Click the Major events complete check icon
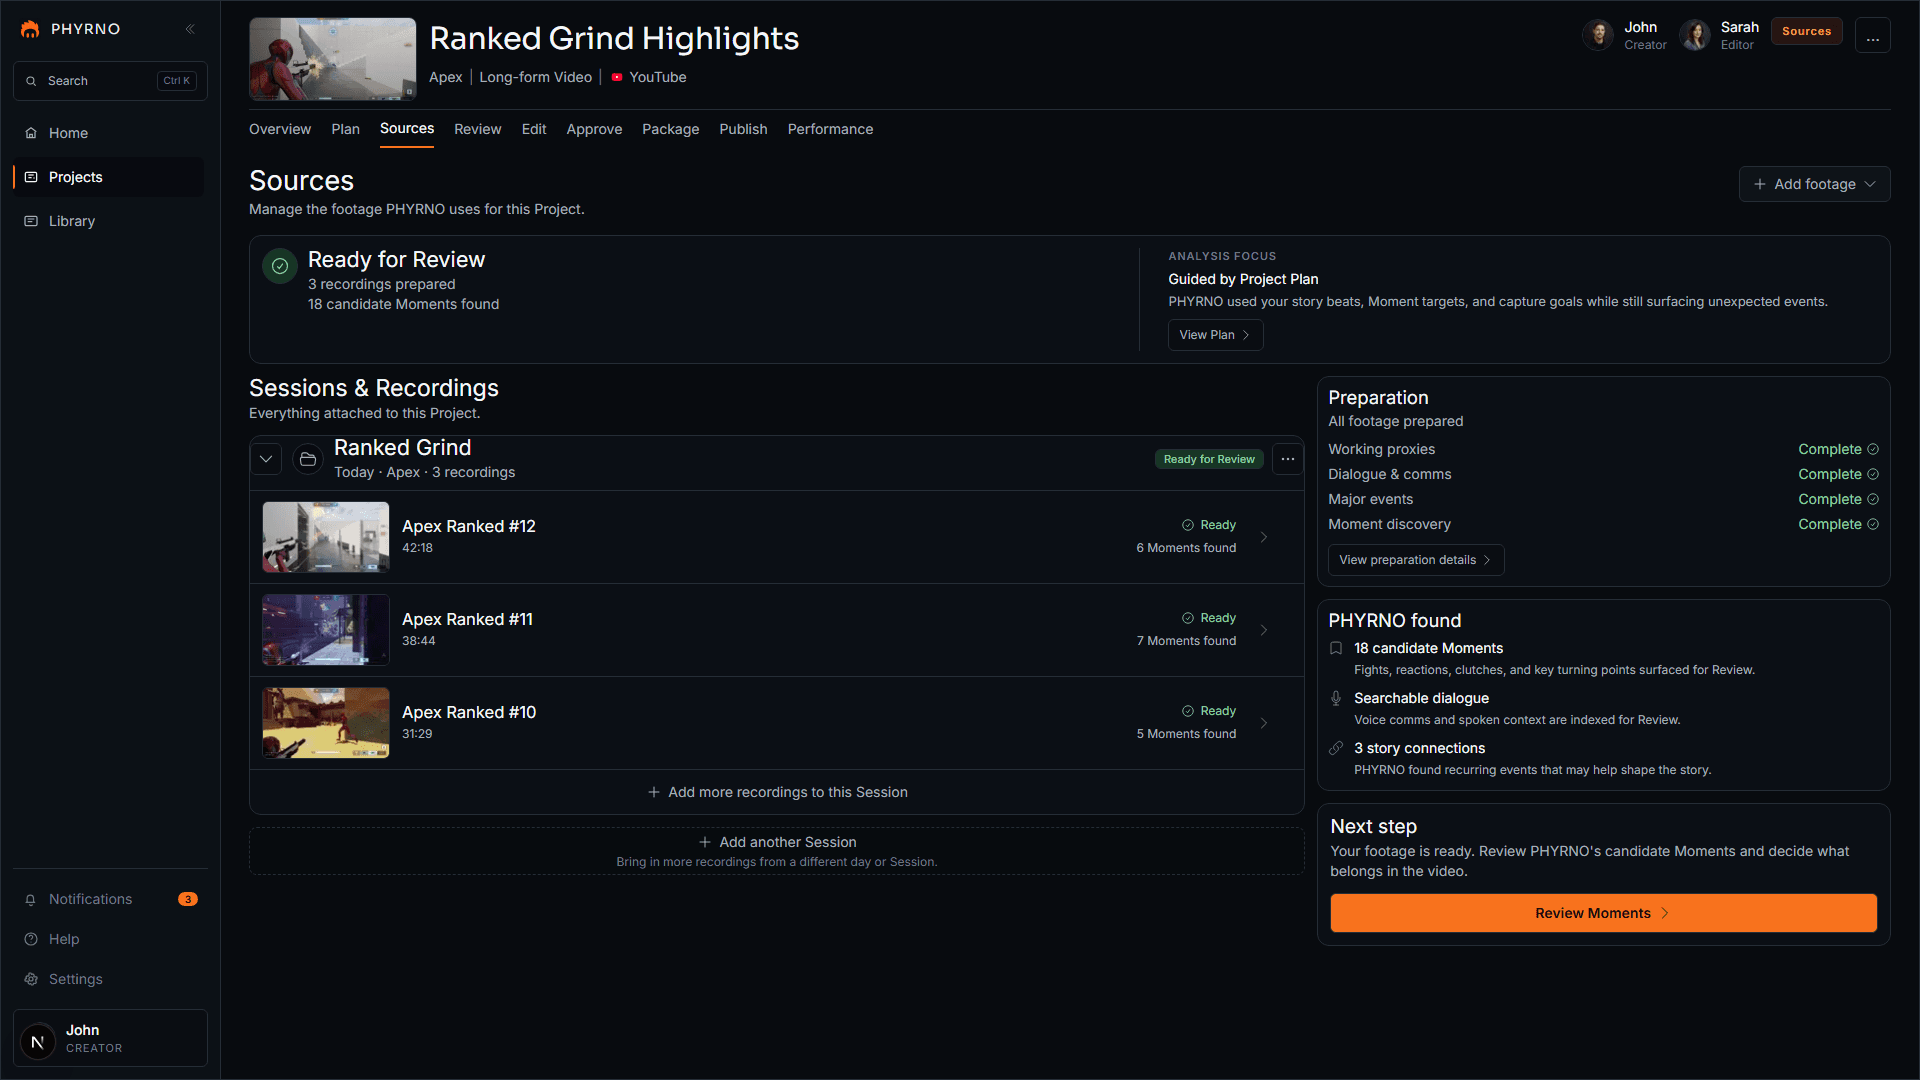The height and width of the screenshot is (1080, 1920). click(x=1873, y=499)
